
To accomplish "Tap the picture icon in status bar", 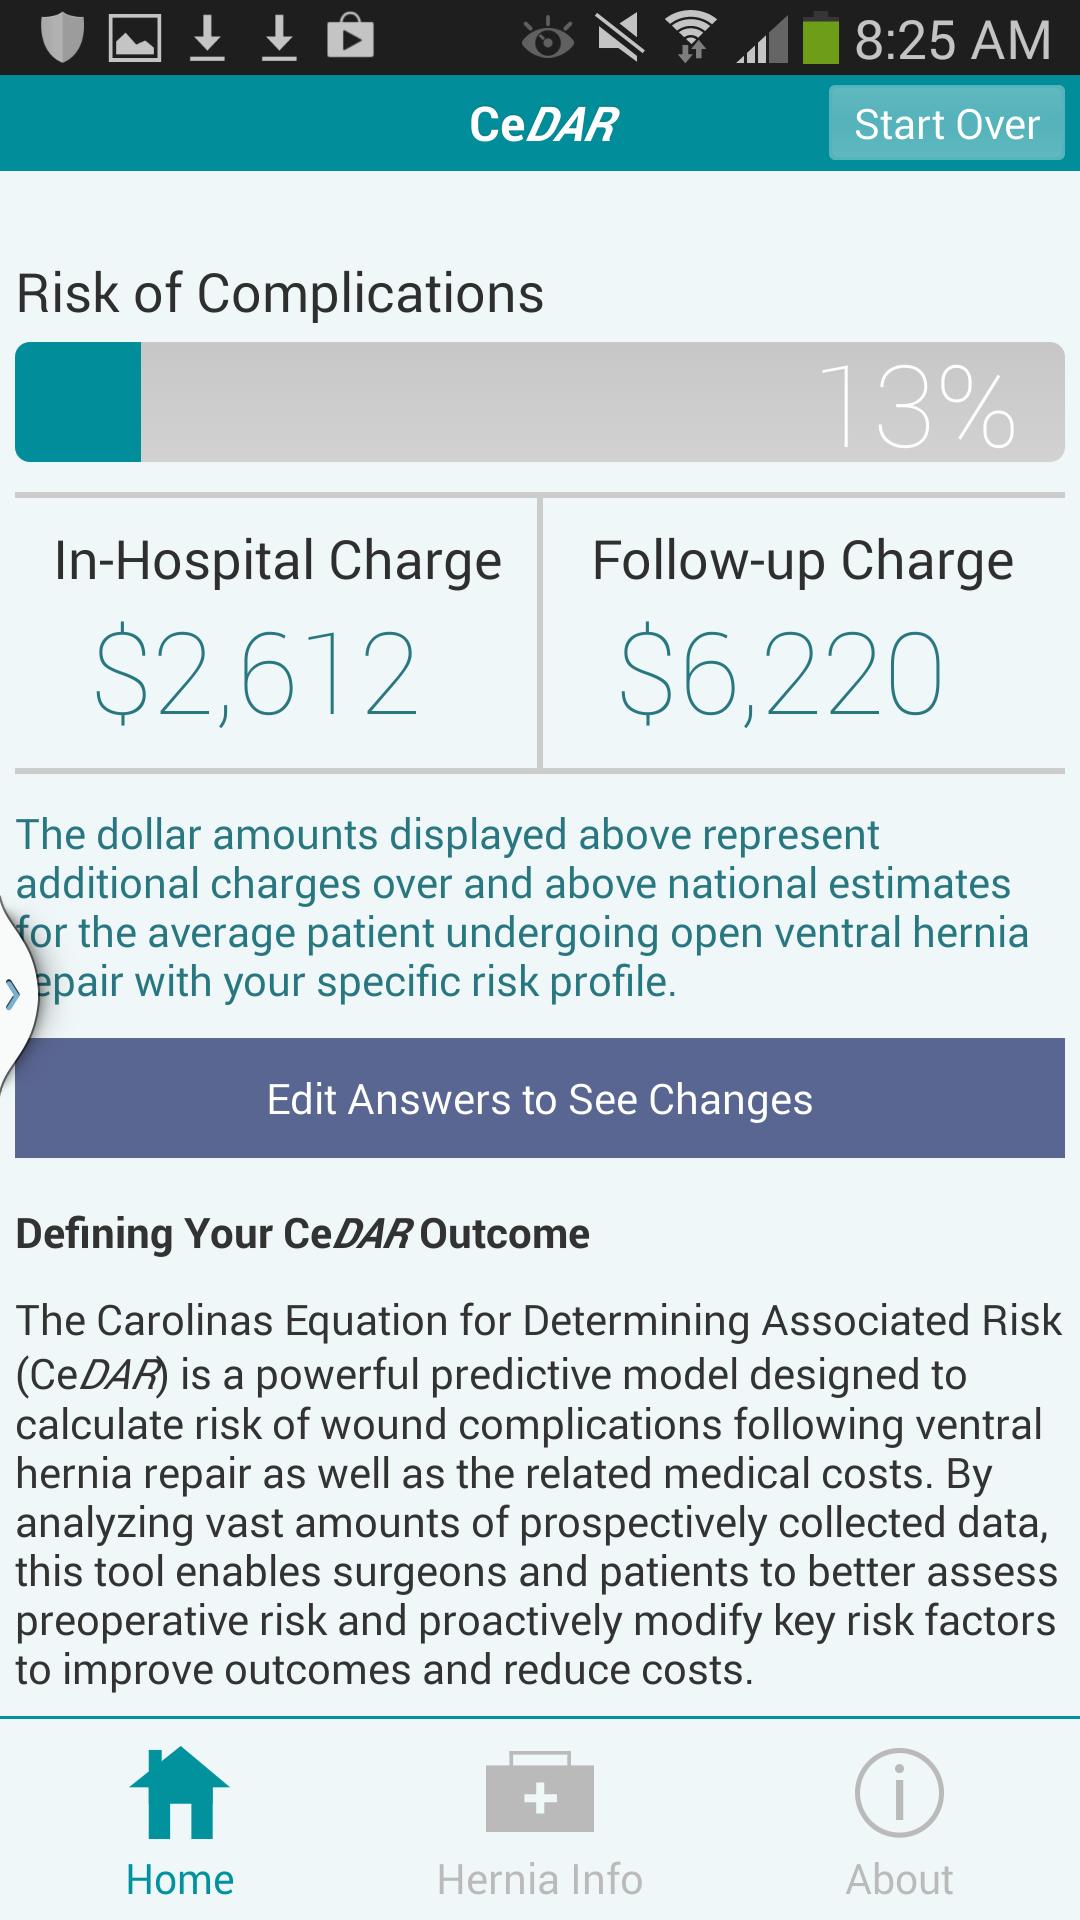I will [135, 38].
